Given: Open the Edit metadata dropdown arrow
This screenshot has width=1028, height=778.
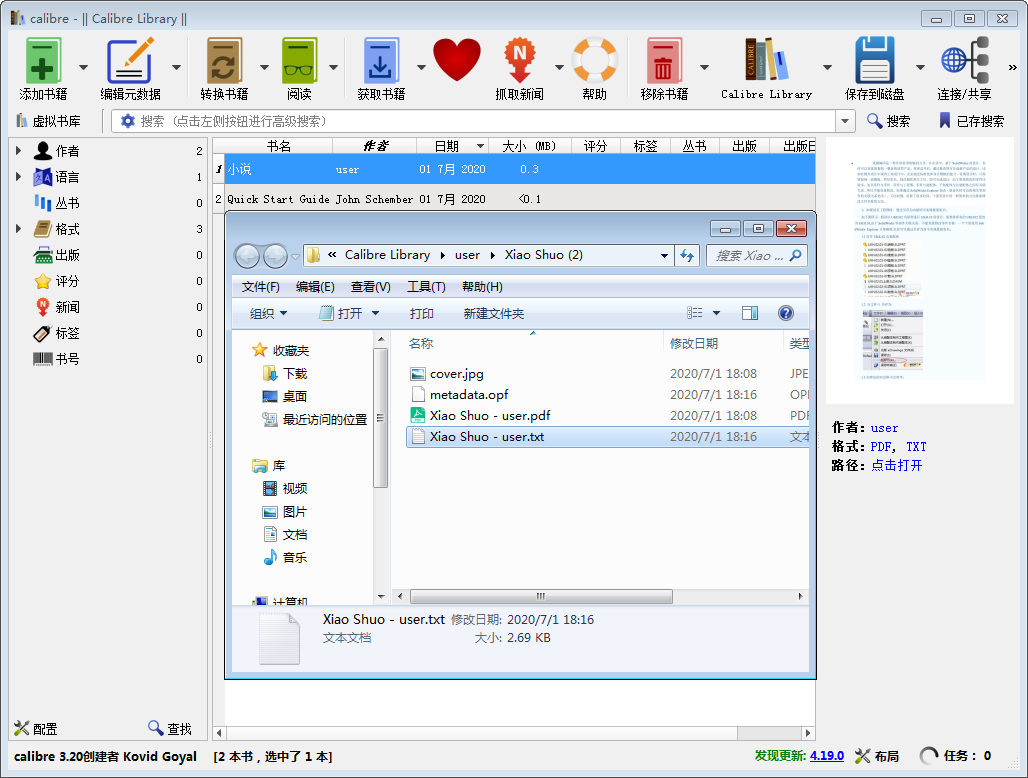Looking at the screenshot, I should [x=176, y=67].
